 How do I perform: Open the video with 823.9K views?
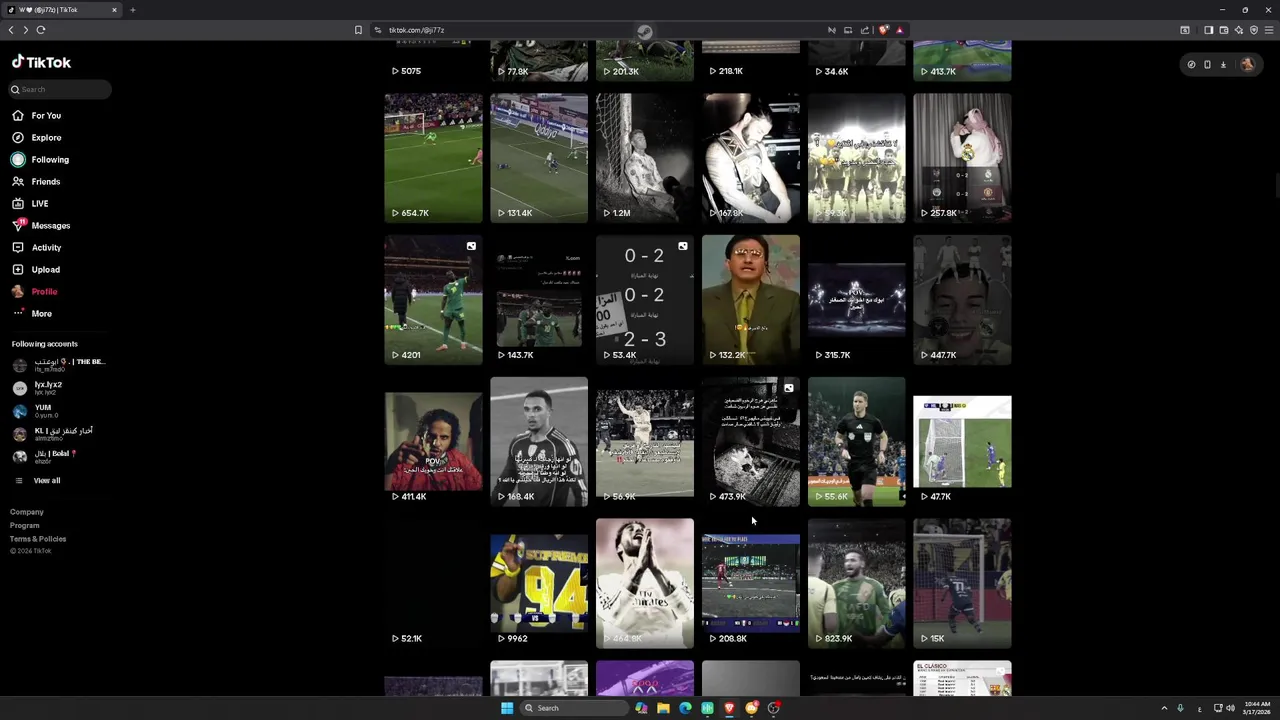coord(857,583)
